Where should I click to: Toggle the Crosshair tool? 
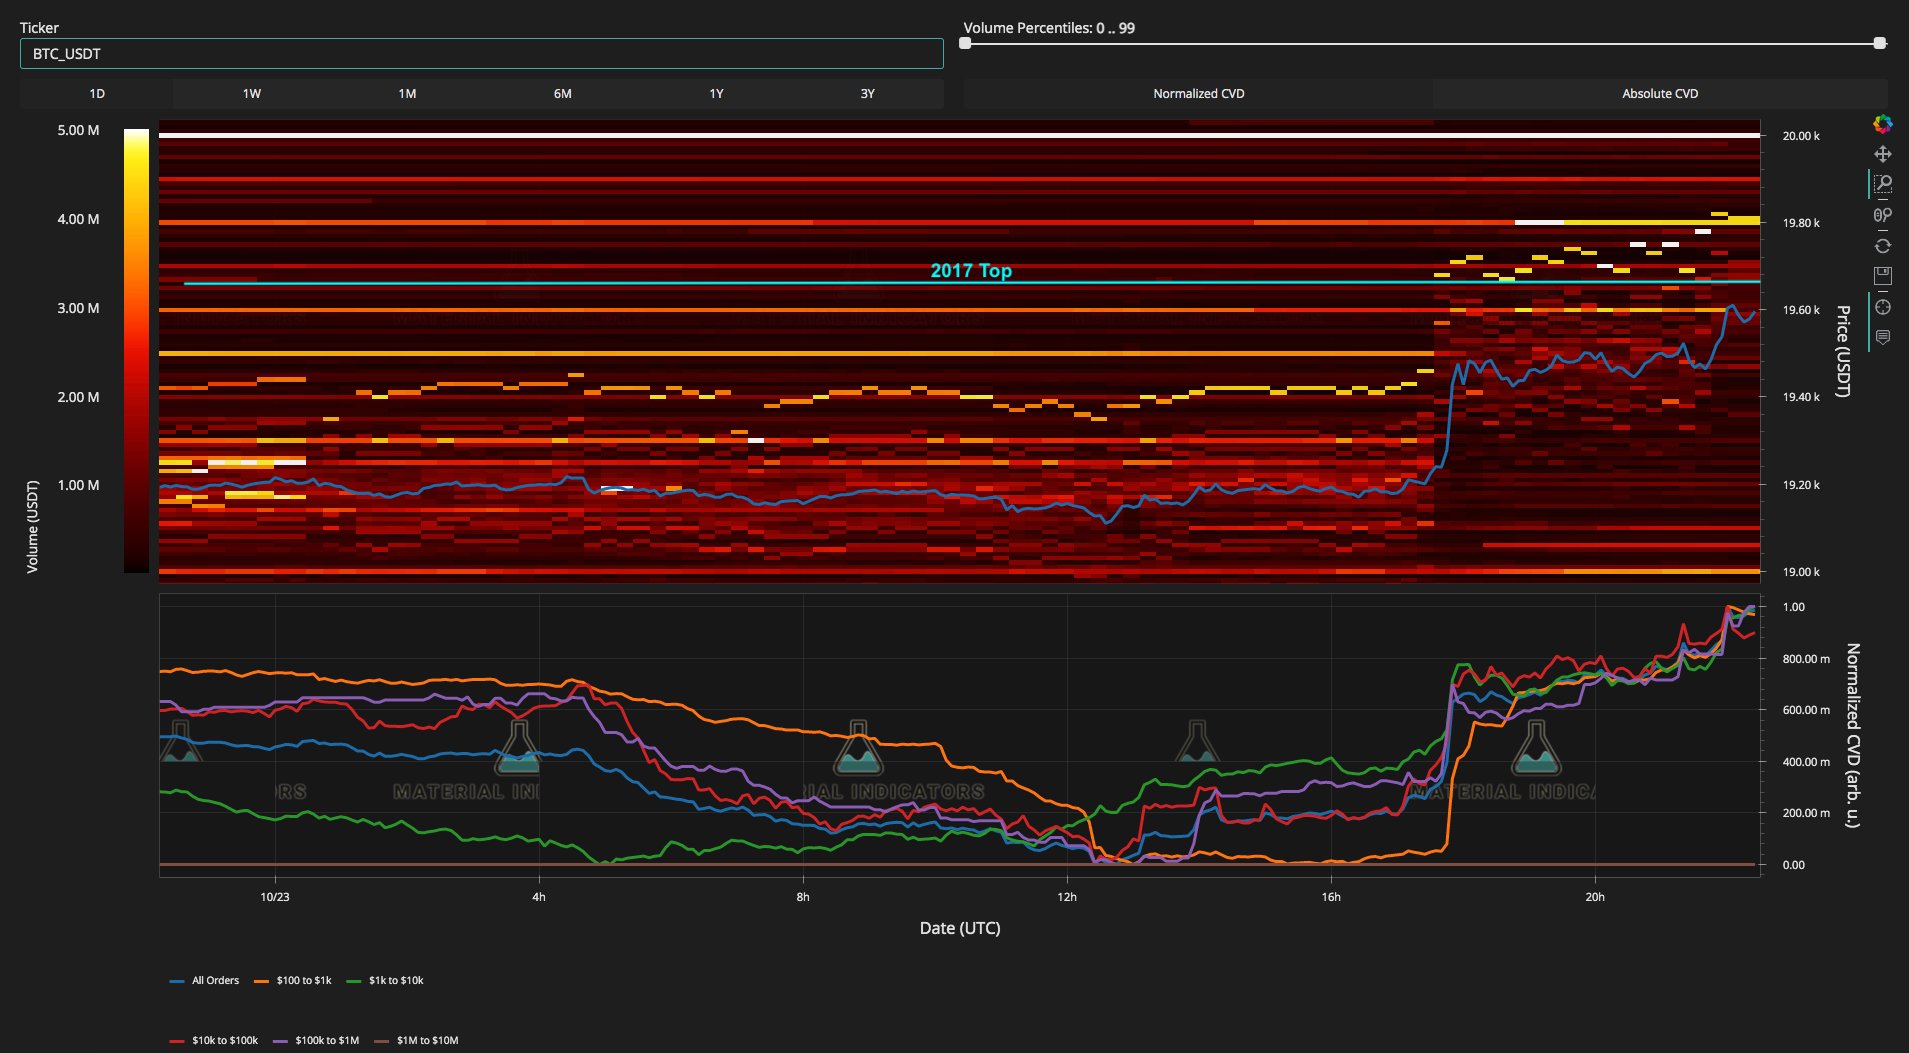click(1882, 307)
